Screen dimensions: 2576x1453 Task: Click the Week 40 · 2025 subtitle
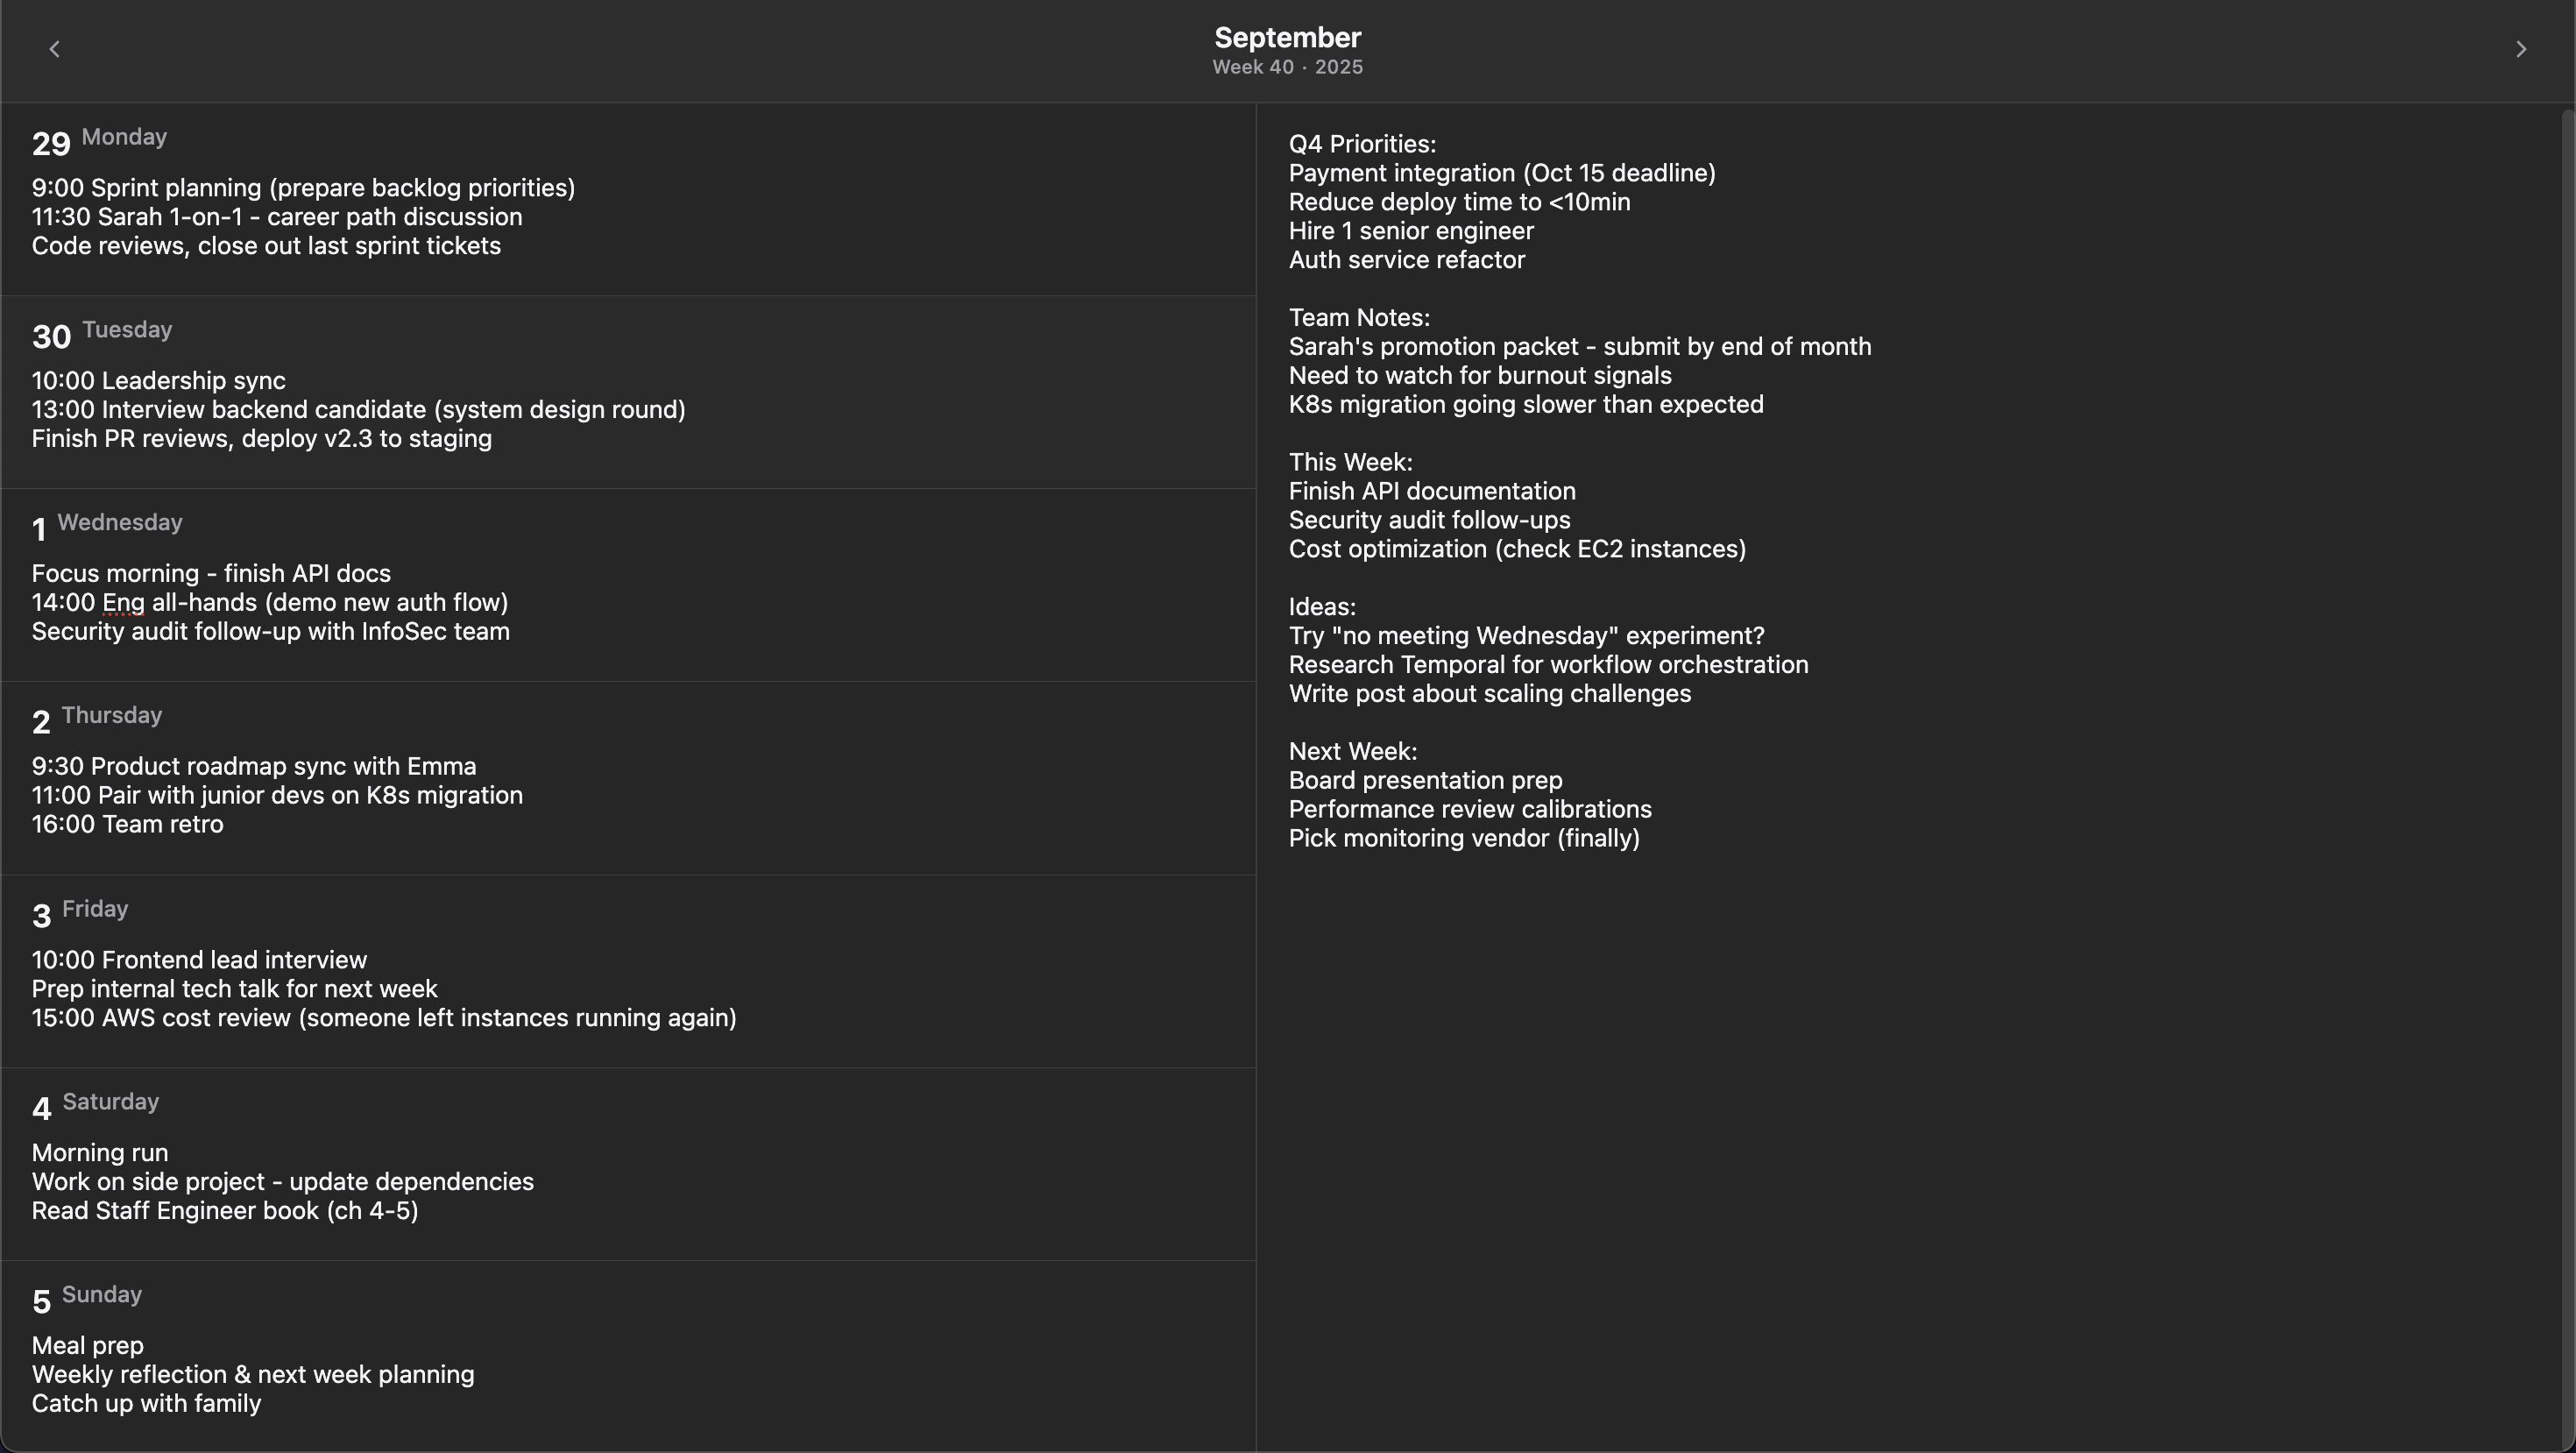click(1287, 67)
